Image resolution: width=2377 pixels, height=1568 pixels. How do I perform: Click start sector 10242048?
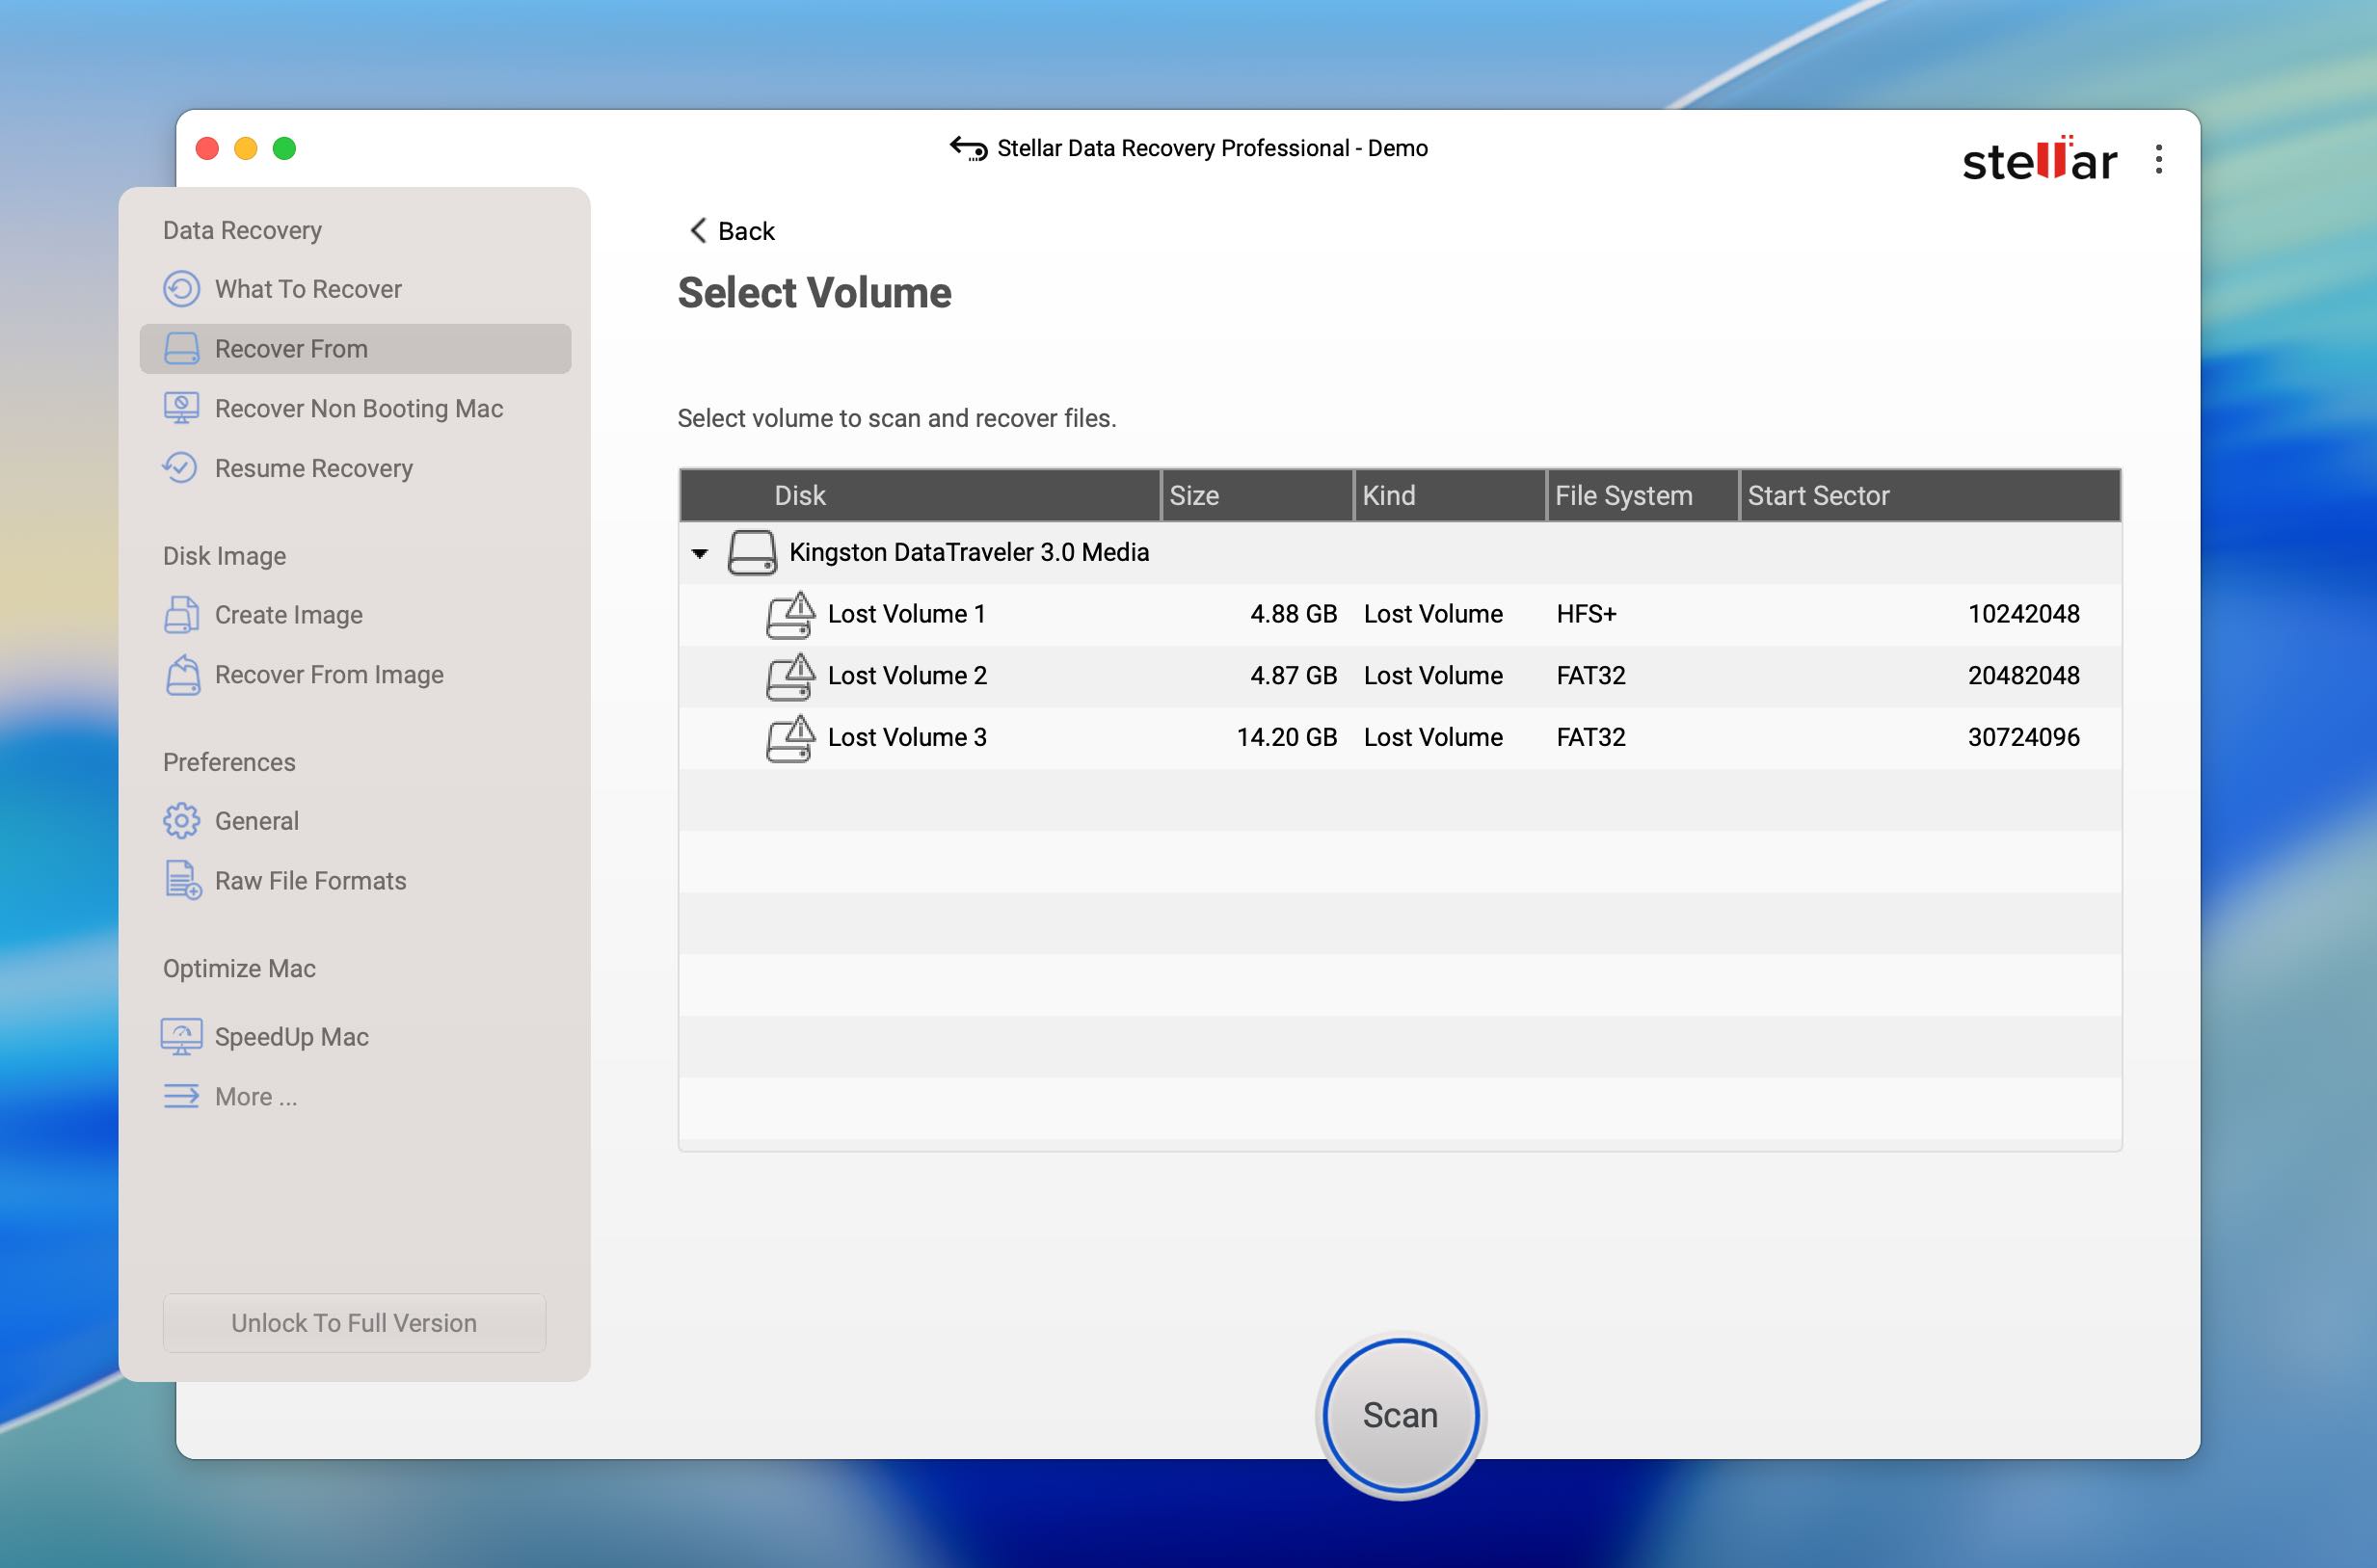coord(2023,614)
